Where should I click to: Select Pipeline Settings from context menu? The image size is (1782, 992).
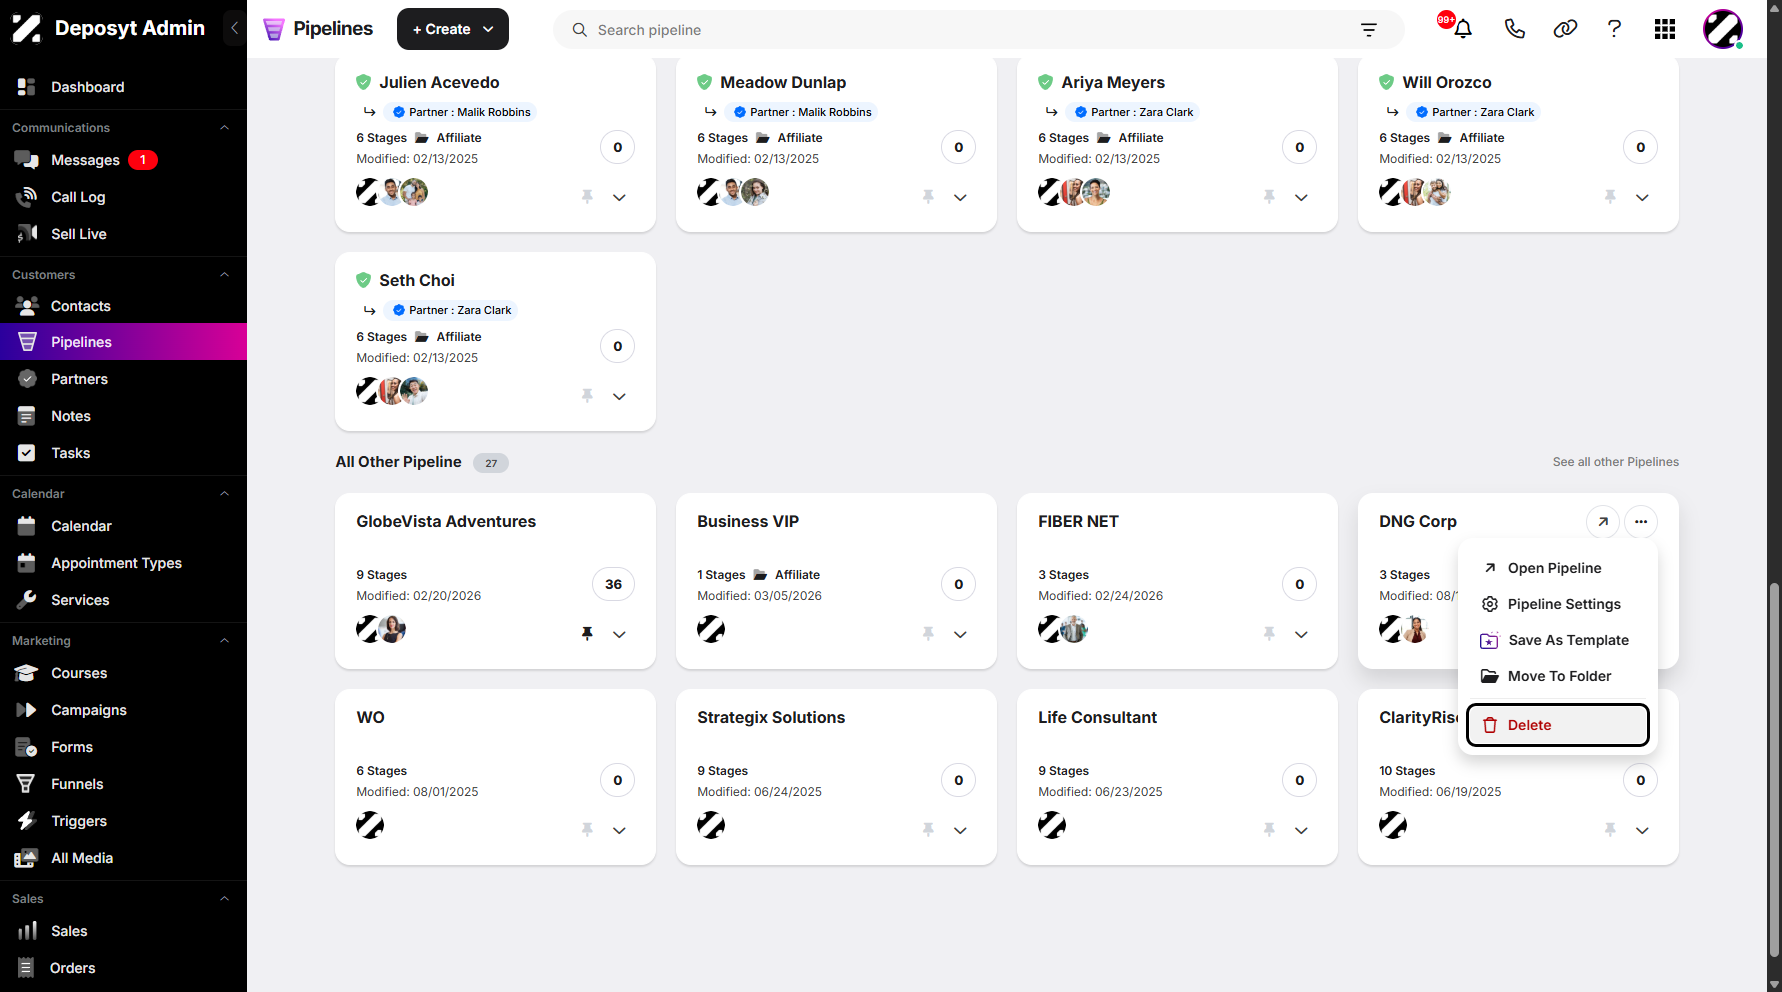1558,604
